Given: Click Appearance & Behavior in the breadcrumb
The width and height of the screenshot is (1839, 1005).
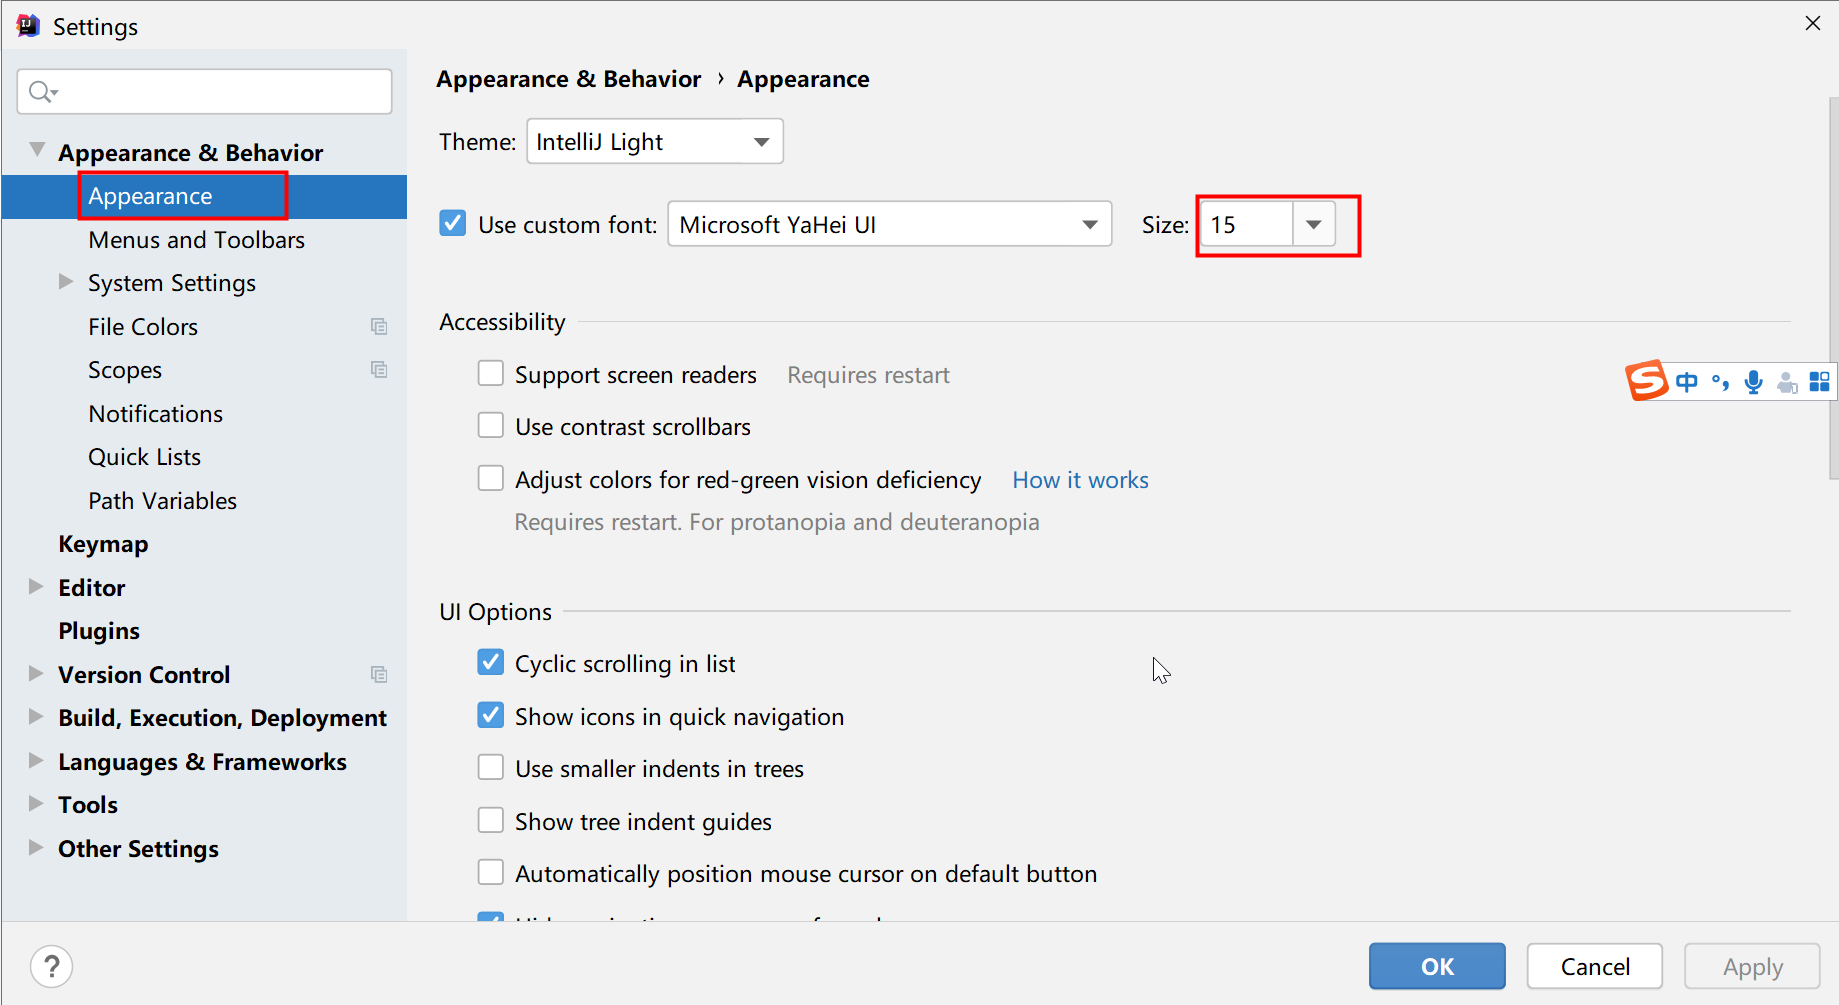Looking at the screenshot, I should pyautogui.click(x=569, y=79).
